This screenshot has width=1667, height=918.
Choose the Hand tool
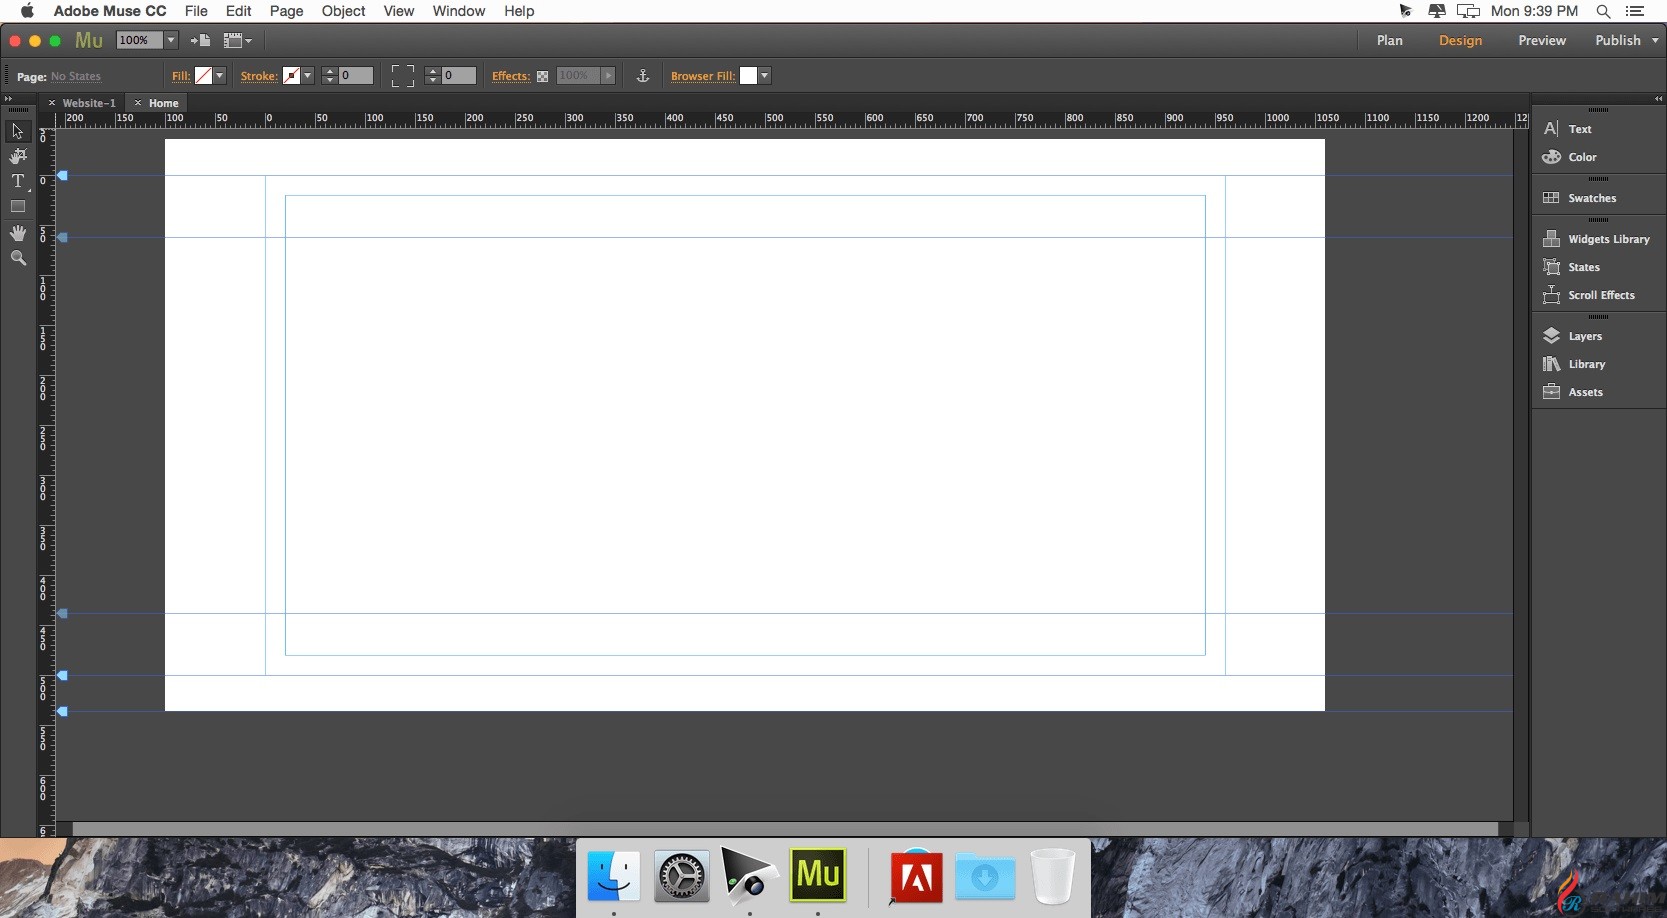coord(17,232)
